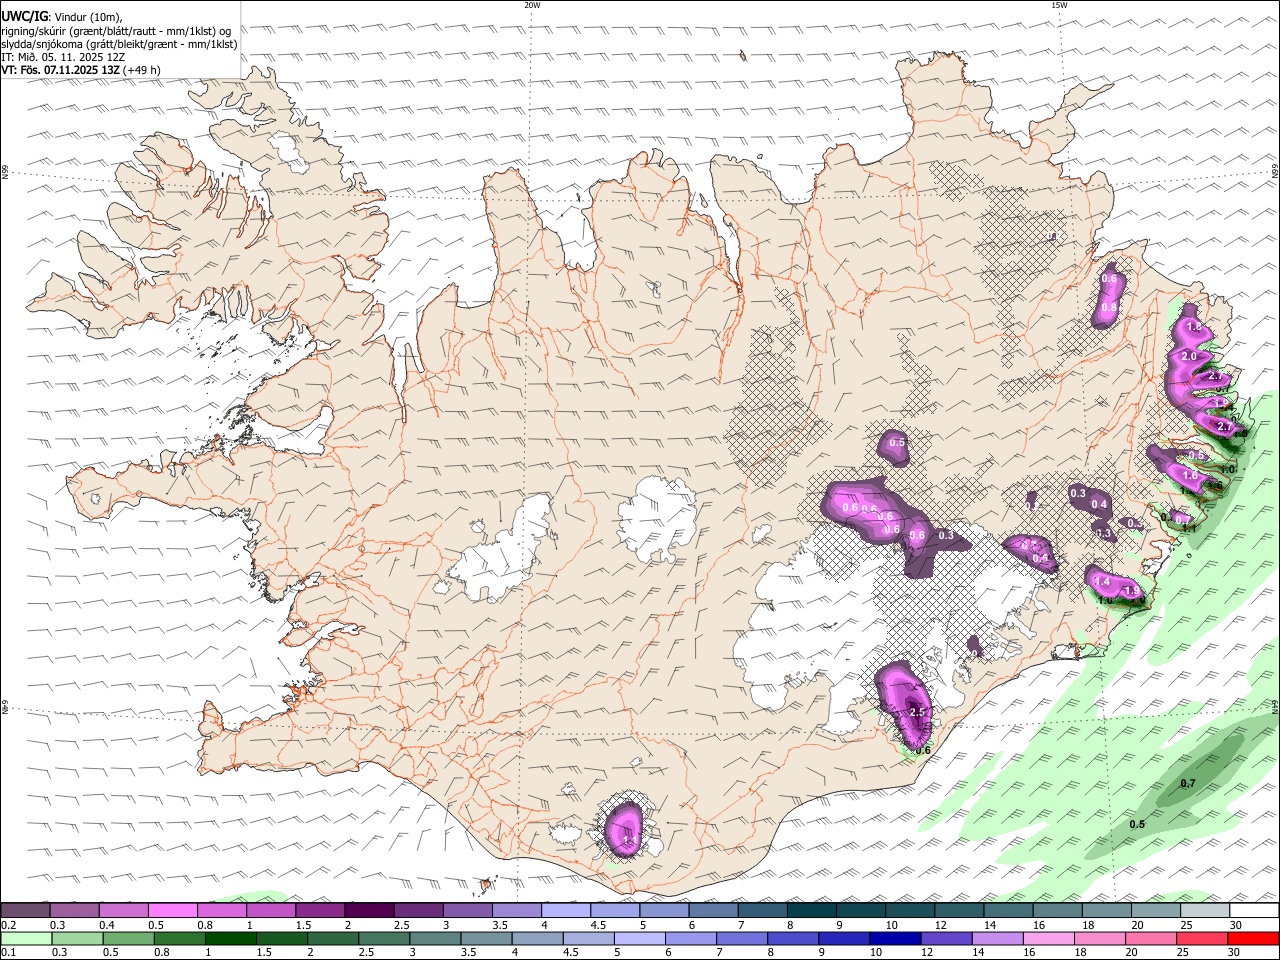Click the 1.5 label under top legend row

(302, 925)
